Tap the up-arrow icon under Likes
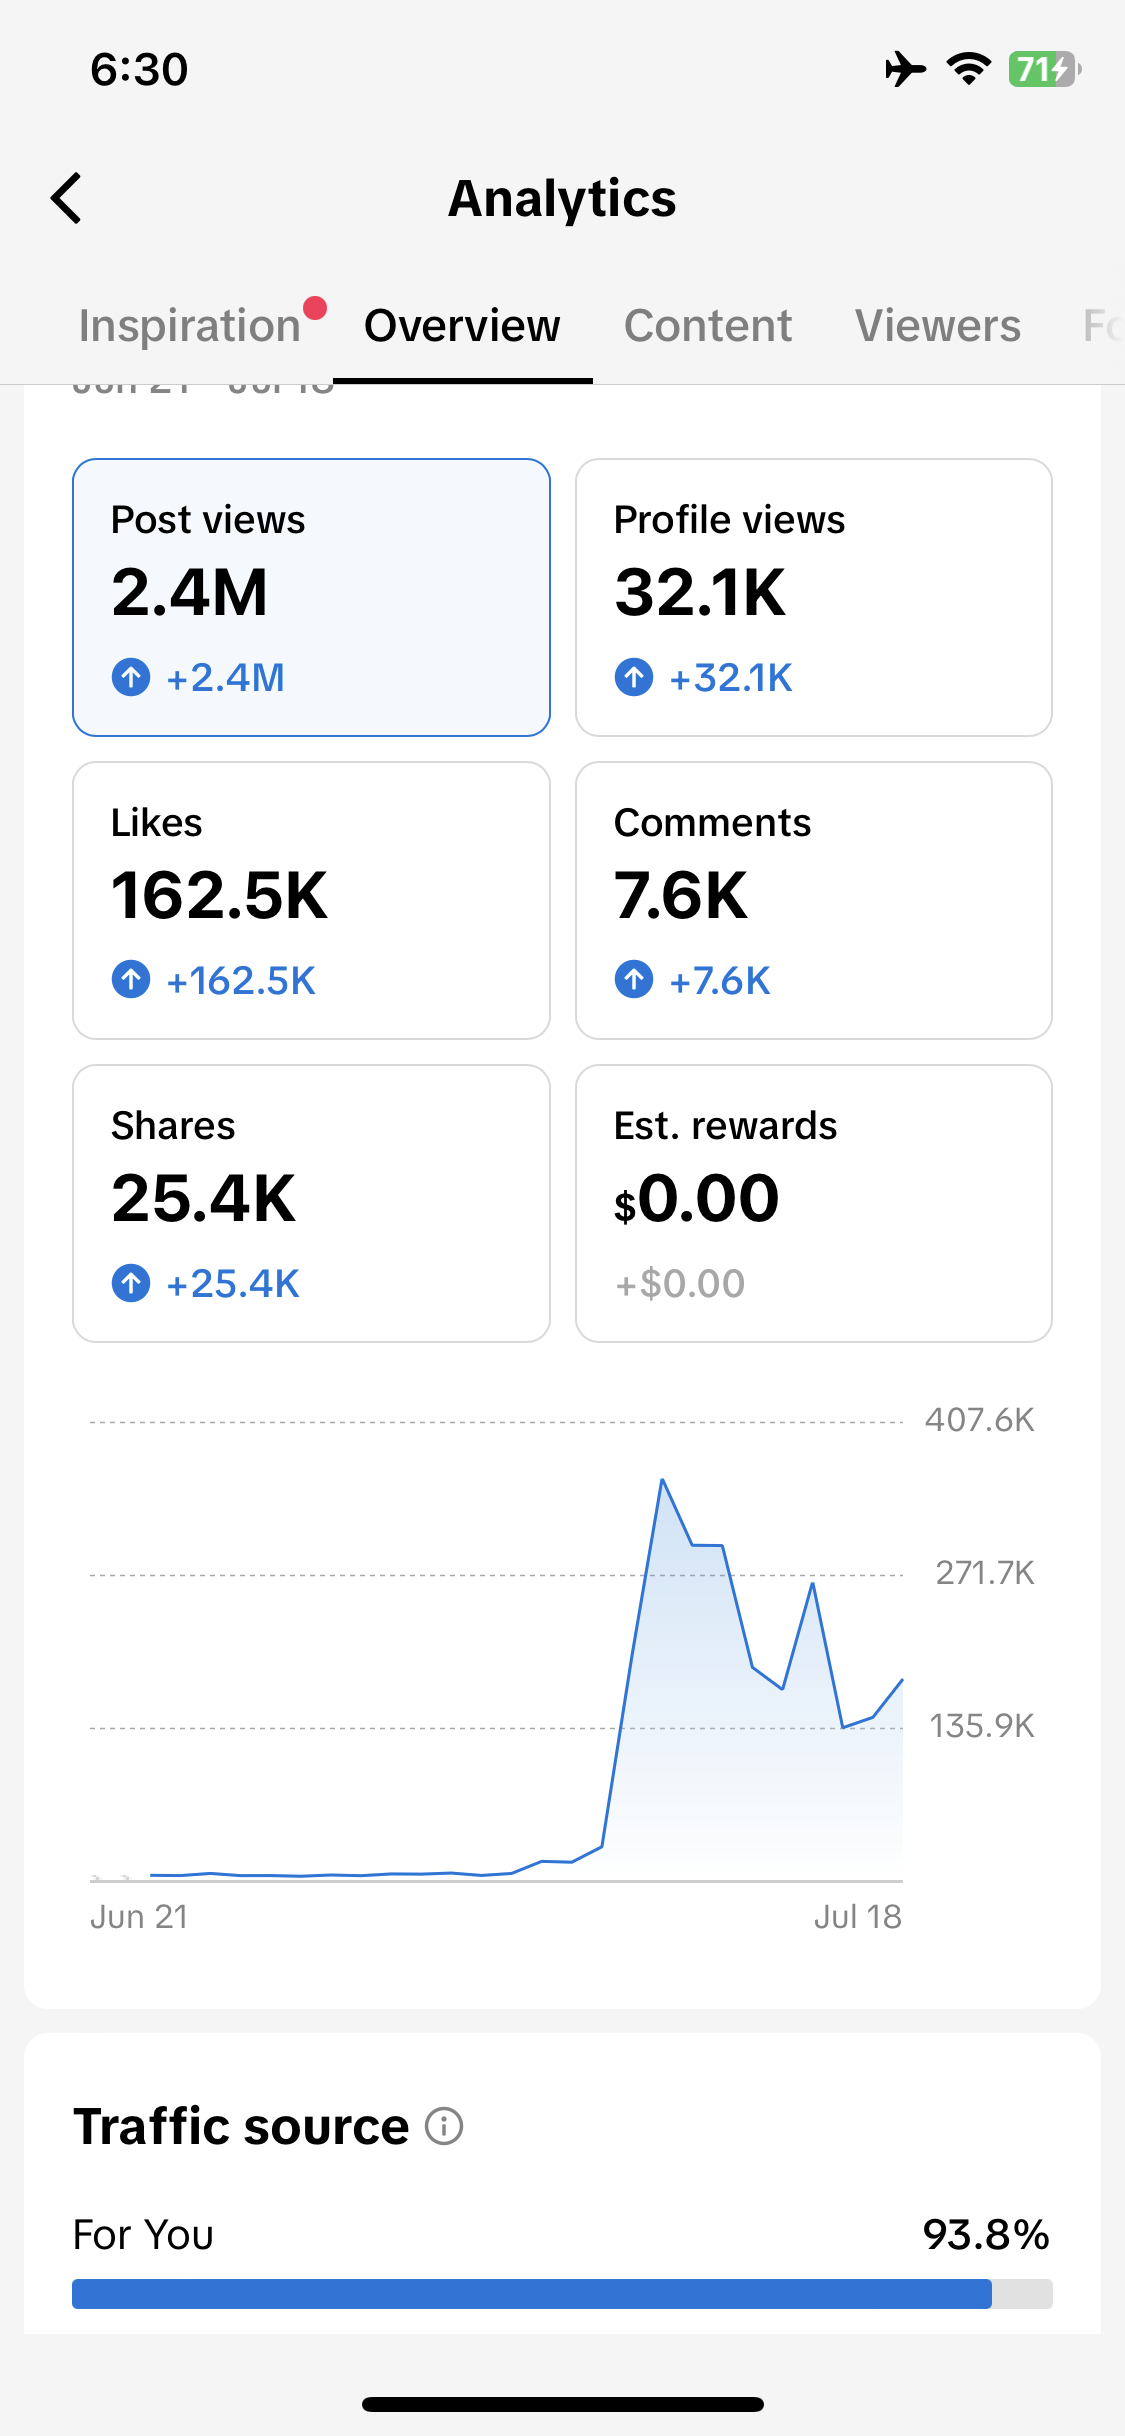Image resolution: width=1125 pixels, height=2436 pixels. [x=131, y=980]
